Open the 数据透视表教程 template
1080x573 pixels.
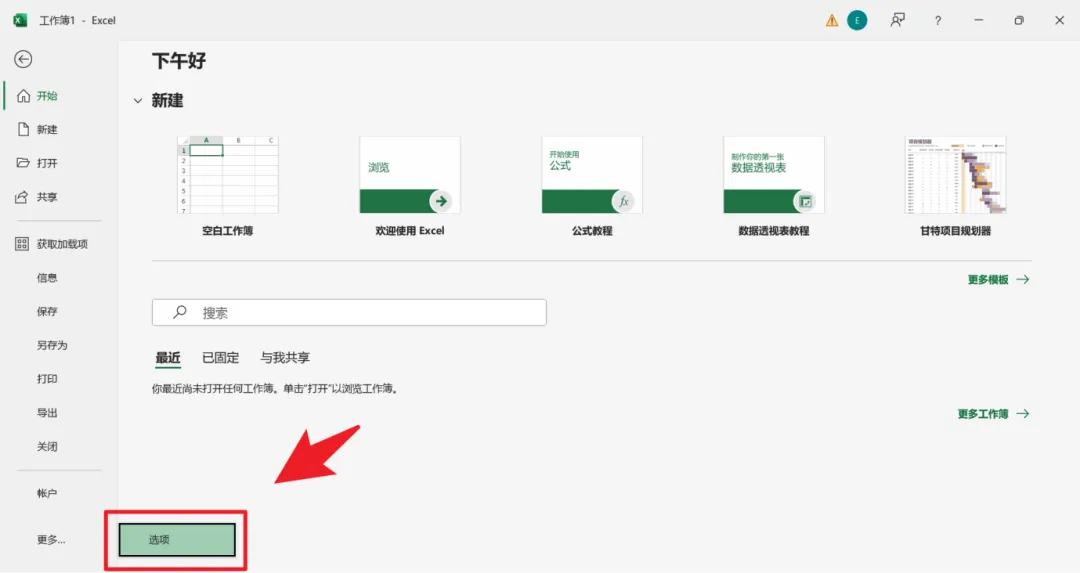773,175
